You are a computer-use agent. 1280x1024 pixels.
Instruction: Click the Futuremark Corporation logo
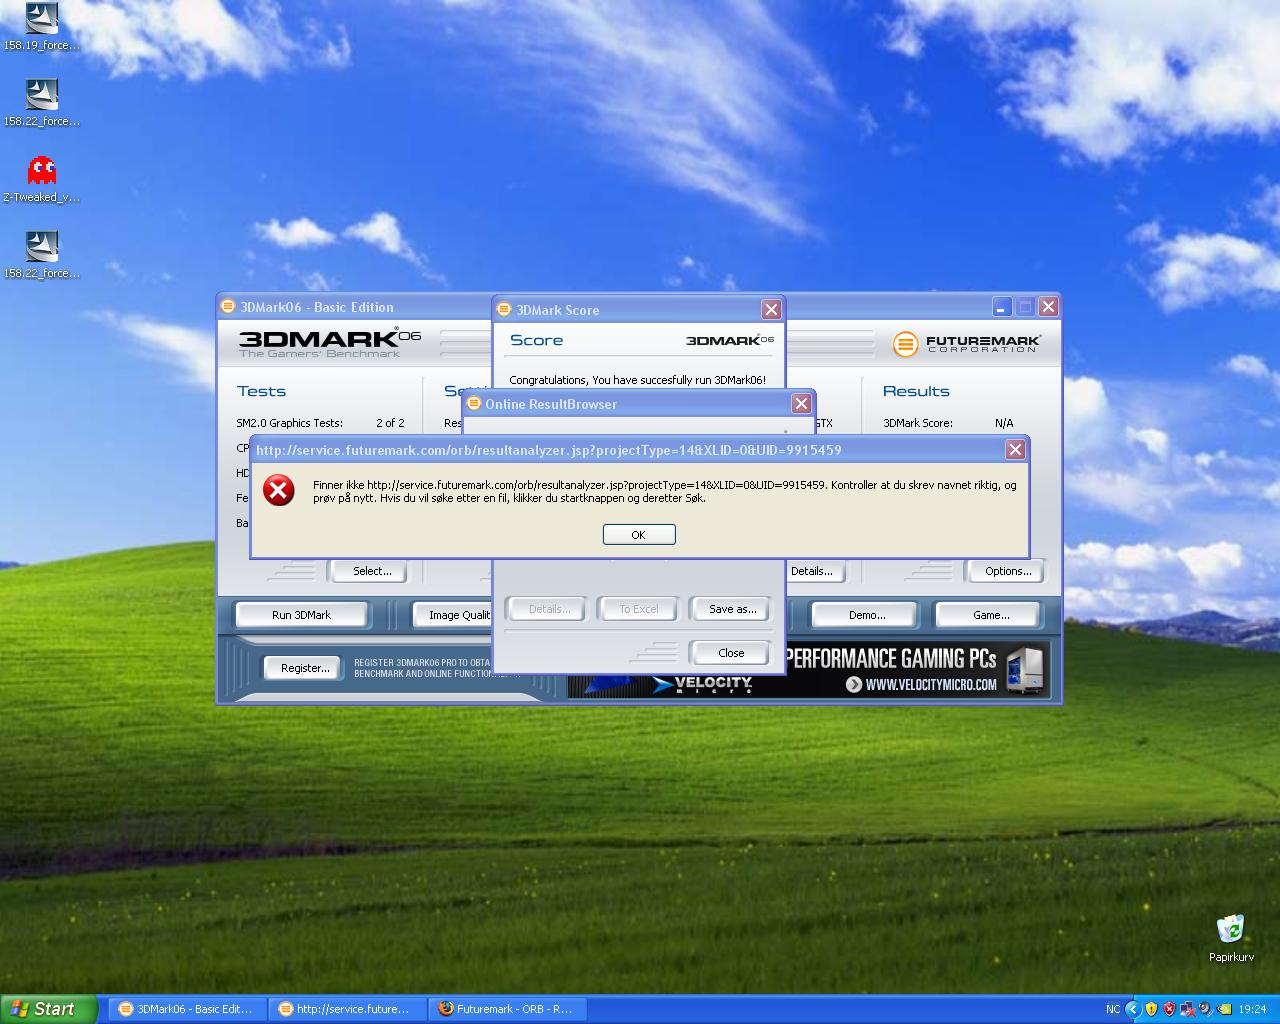[967, 344]
